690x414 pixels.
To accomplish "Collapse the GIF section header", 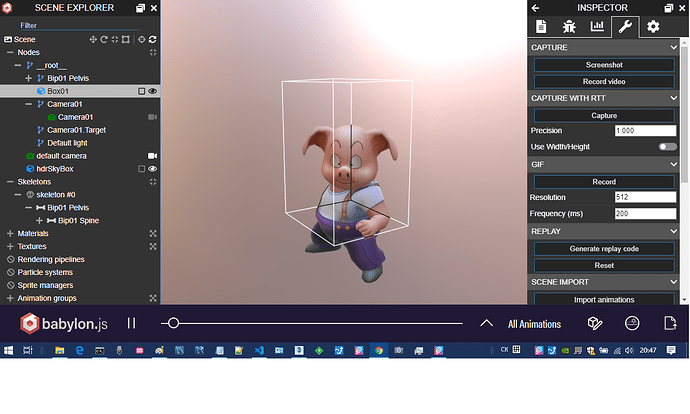I will click(604, 165).
